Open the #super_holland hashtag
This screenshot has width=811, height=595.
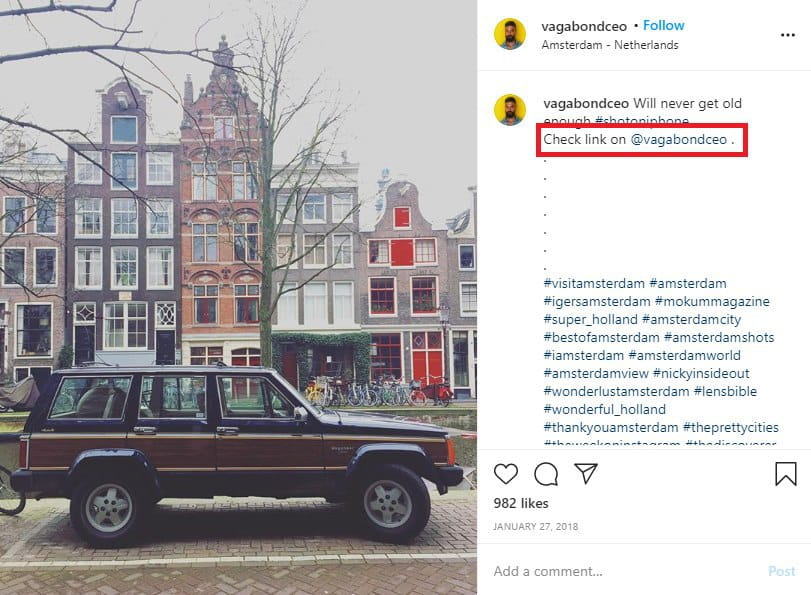tap(590, 319)
